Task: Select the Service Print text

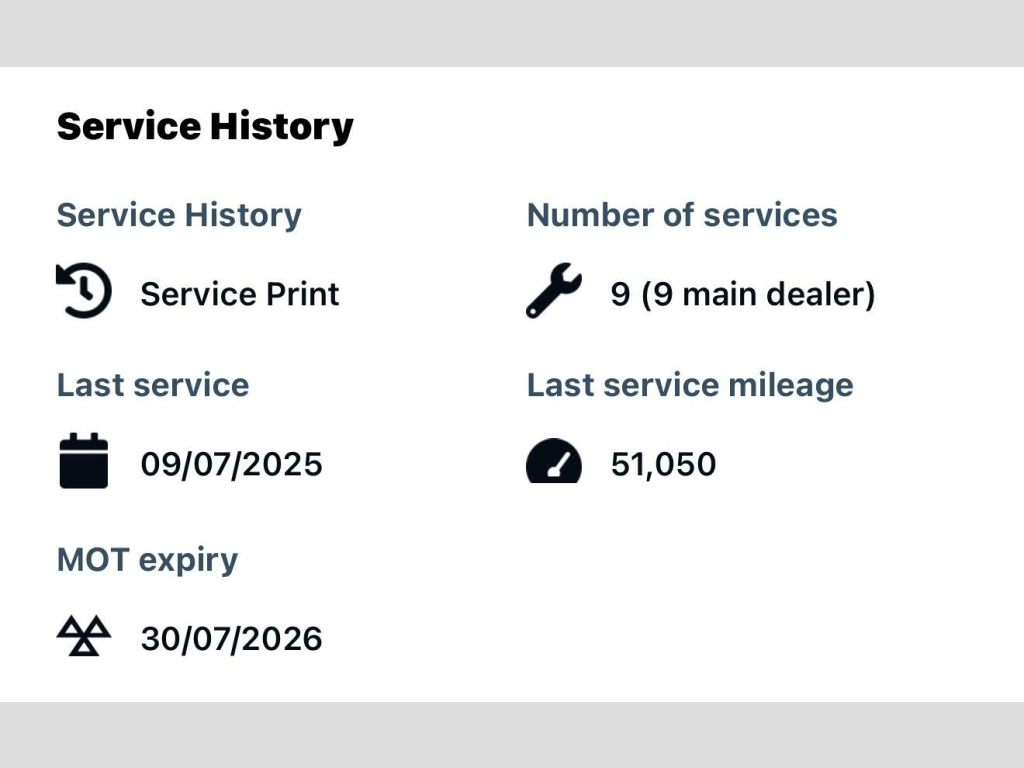Action: 240,294
